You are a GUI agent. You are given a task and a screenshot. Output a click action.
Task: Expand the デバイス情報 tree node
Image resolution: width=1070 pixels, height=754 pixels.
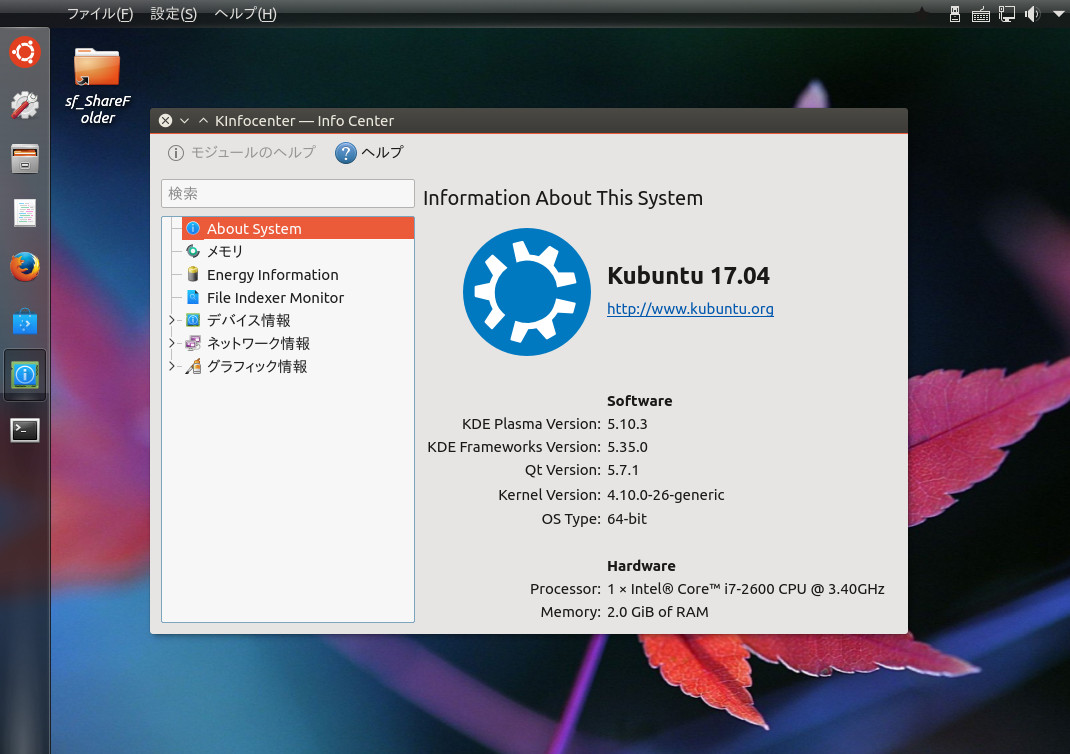tap(172, 320)
